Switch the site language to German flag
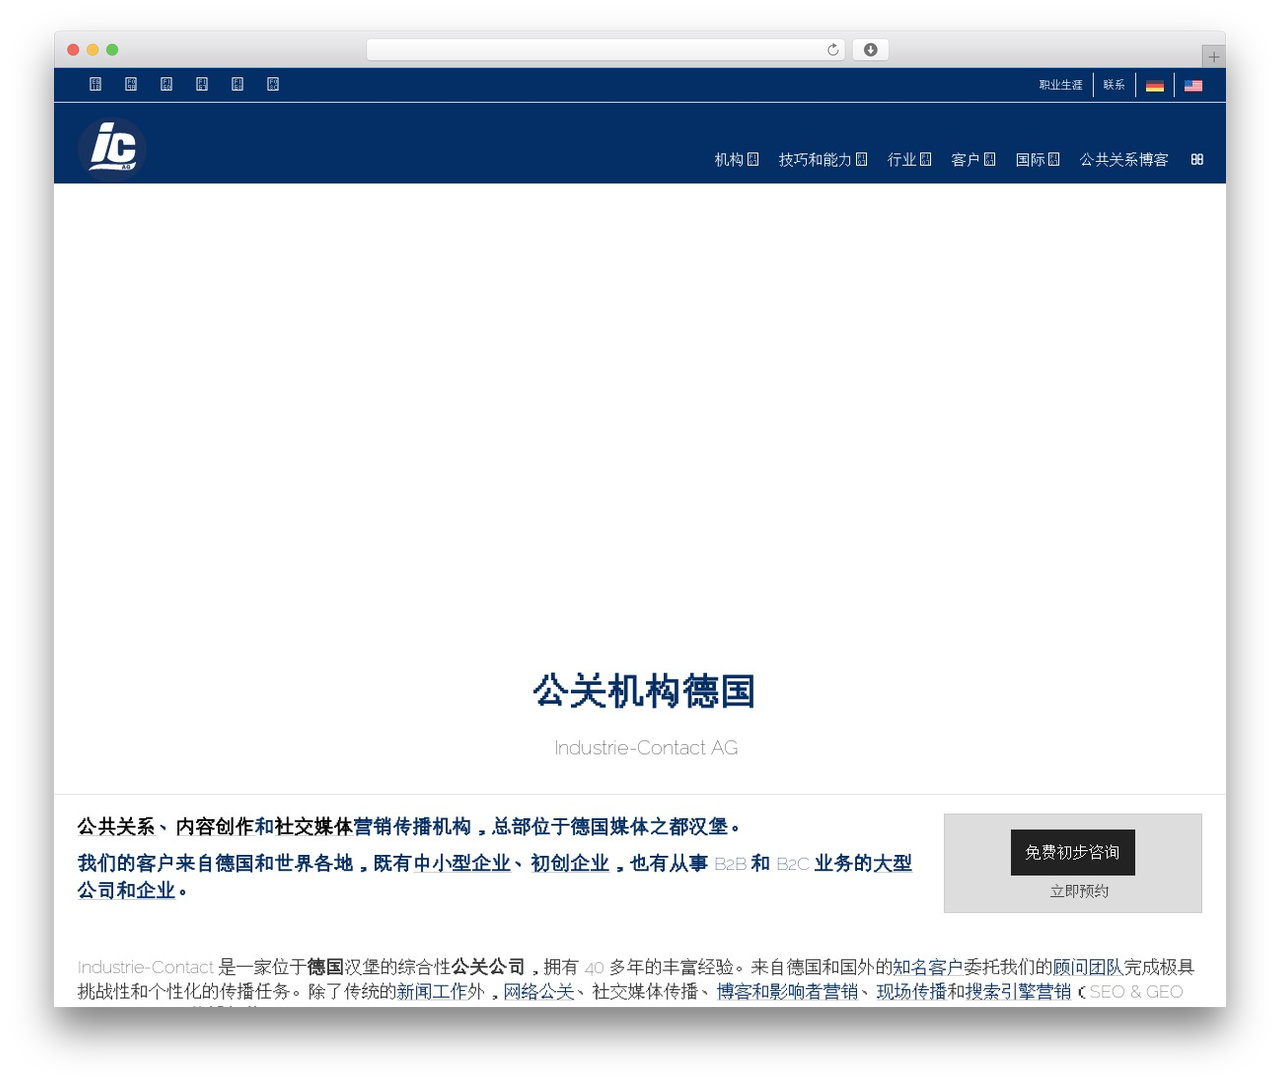Image resolution: width=1280 pixels, height=1084 pixels. point(1155,86)
